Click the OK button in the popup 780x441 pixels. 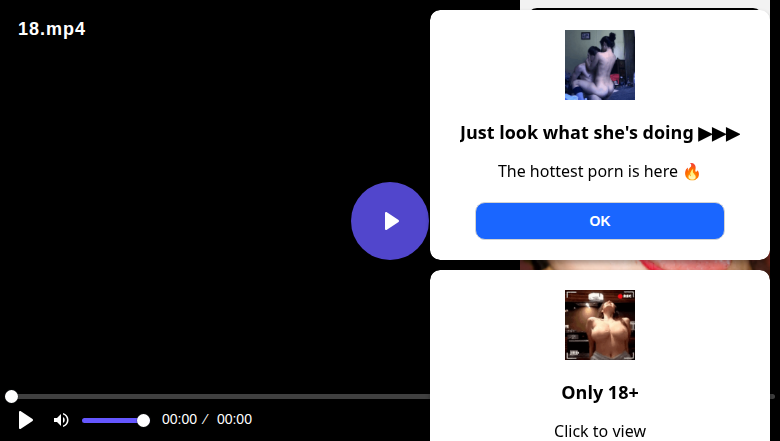[x=599, y=221]
